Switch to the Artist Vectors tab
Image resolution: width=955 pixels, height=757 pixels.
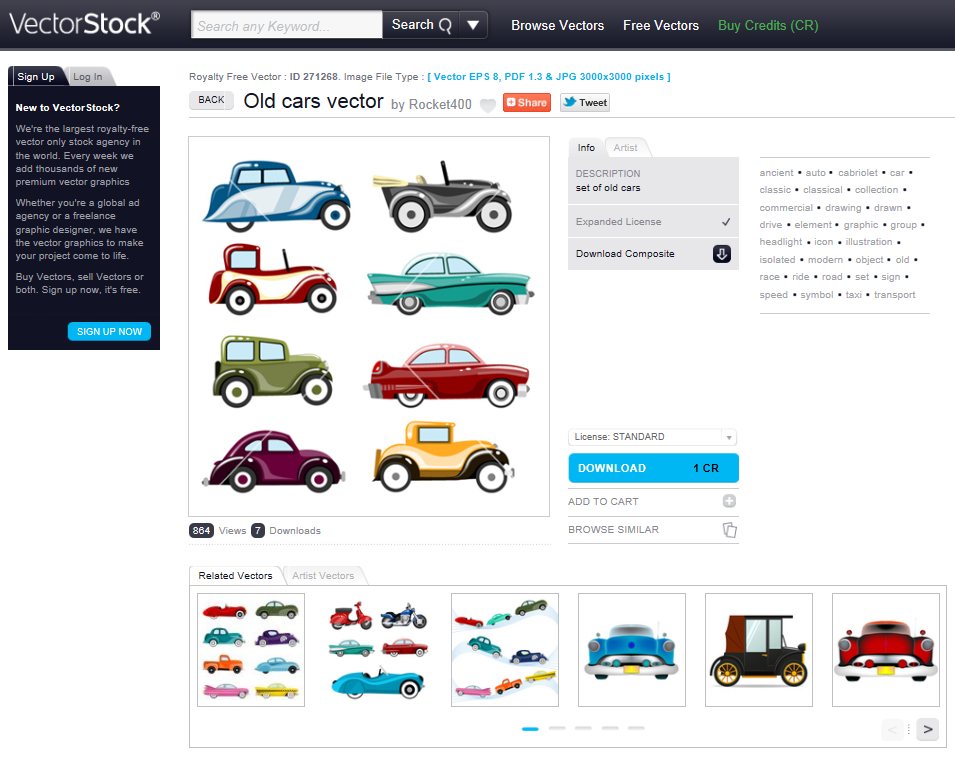pos(323,576)
